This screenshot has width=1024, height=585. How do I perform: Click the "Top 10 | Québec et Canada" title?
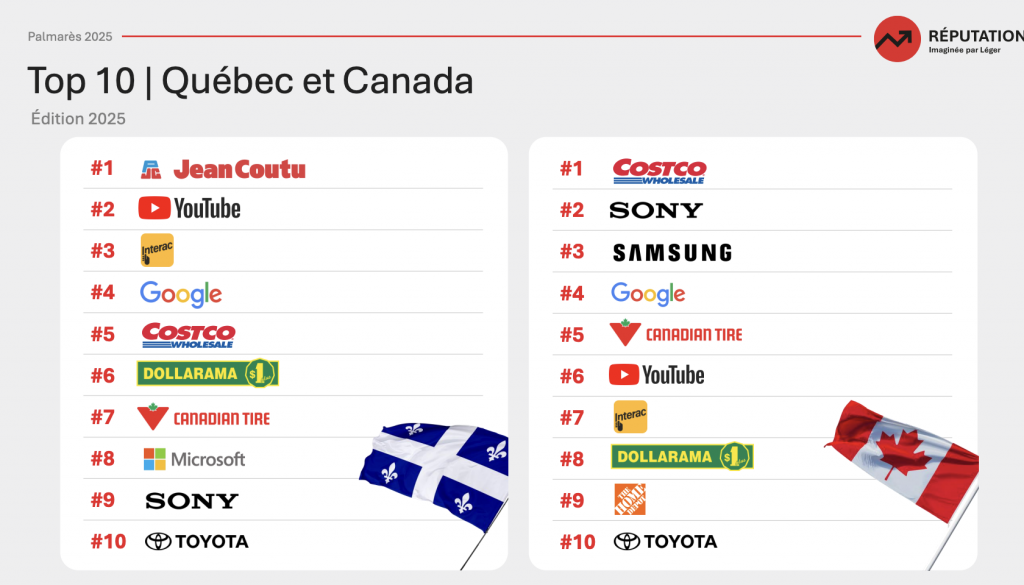point(250,81)
